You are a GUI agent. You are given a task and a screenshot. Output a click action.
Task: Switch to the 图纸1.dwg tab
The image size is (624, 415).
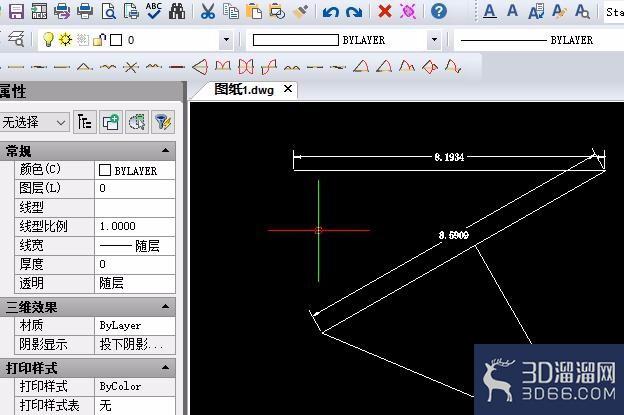tap(244, 90)
